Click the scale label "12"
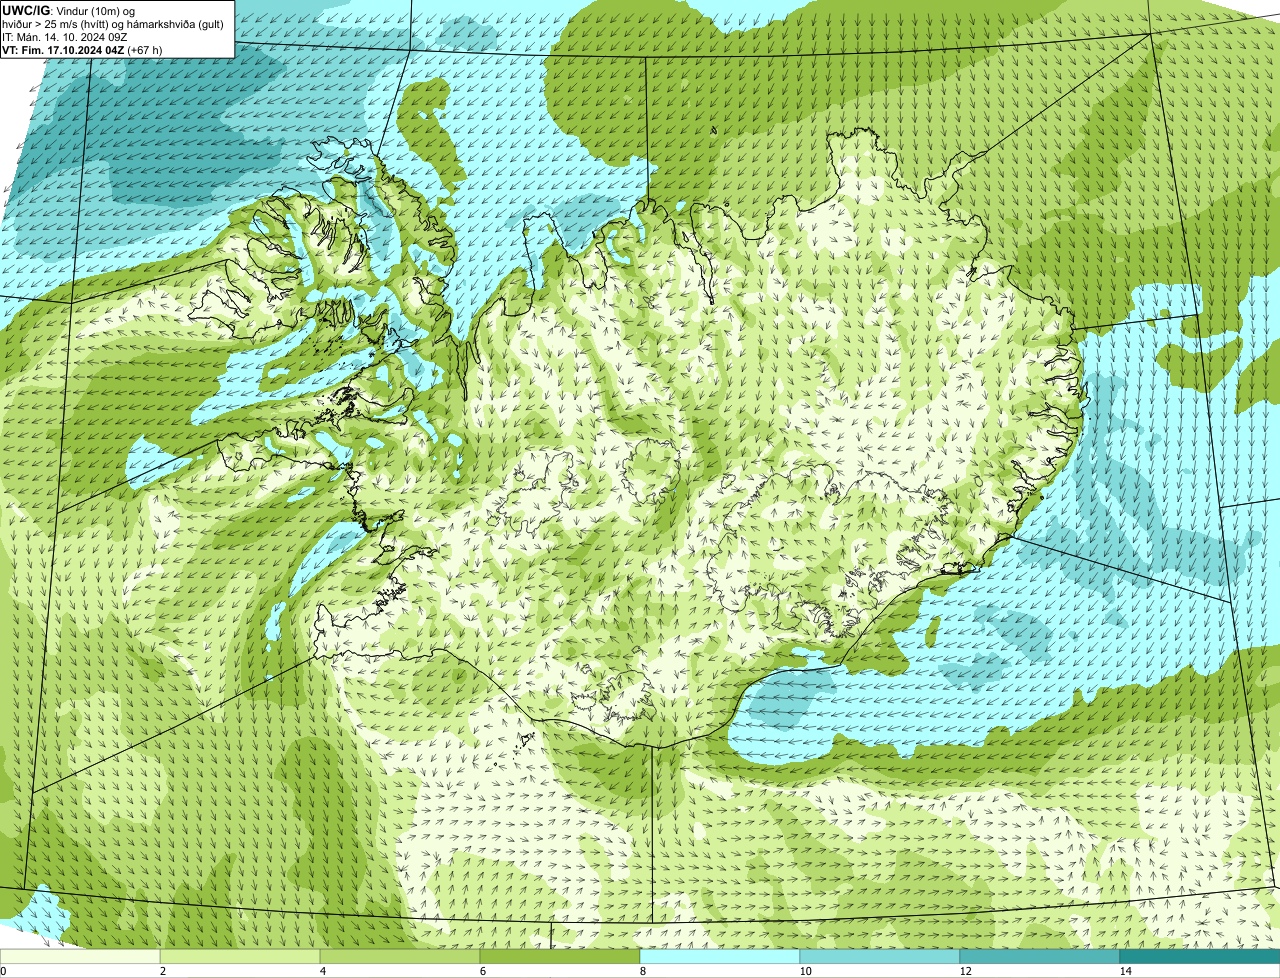This screenshot has height=978, width=1280. pyautogui.click(x=965, y=971)
